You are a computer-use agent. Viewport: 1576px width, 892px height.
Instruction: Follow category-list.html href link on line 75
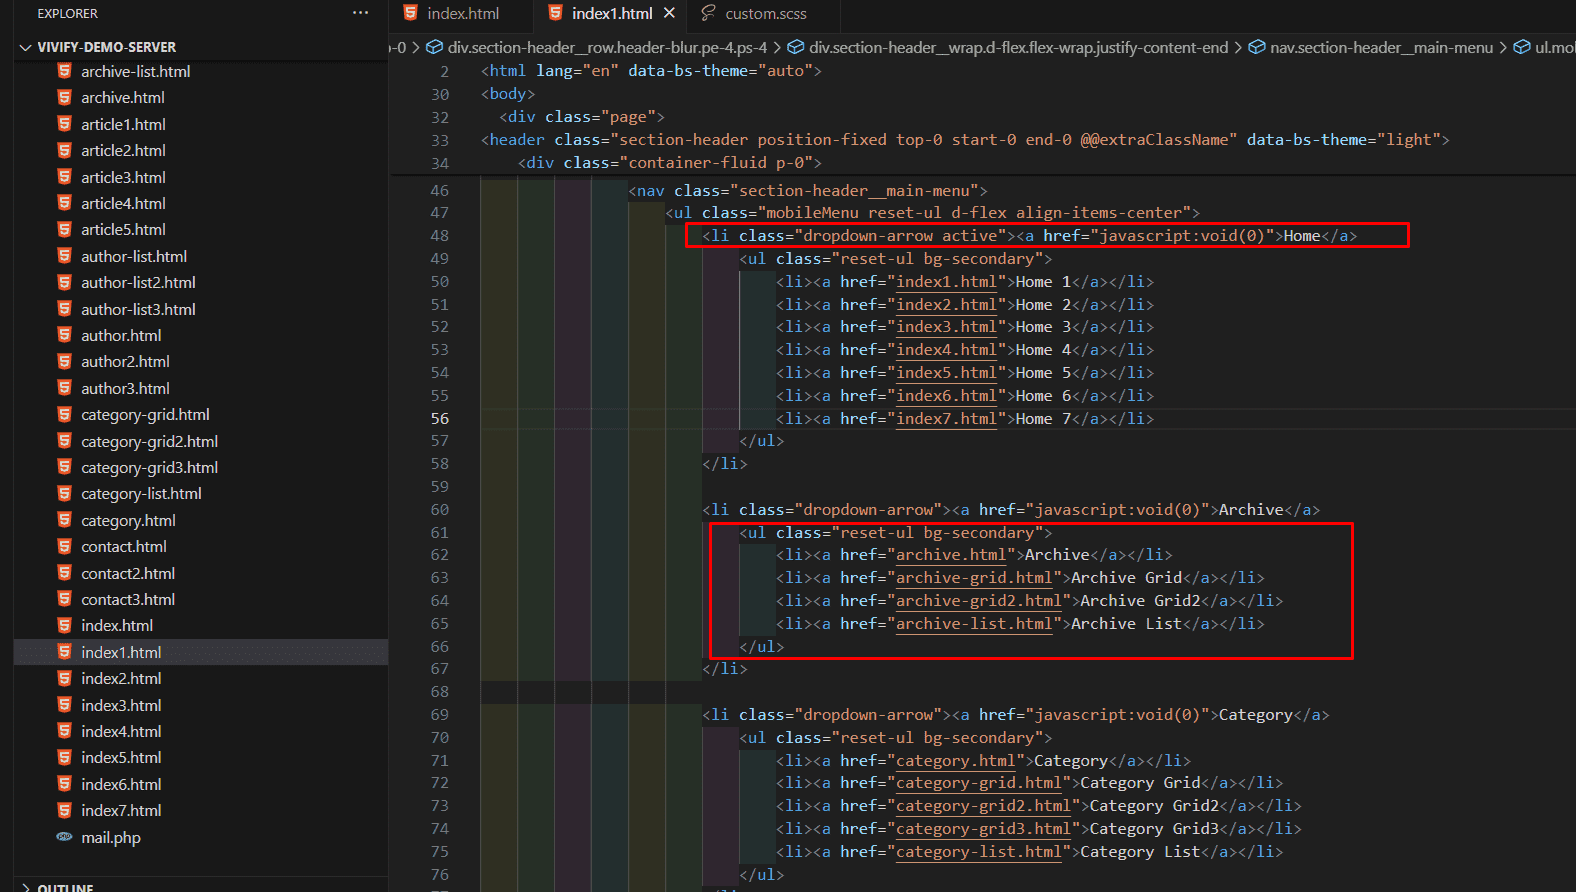pos(978,852)
